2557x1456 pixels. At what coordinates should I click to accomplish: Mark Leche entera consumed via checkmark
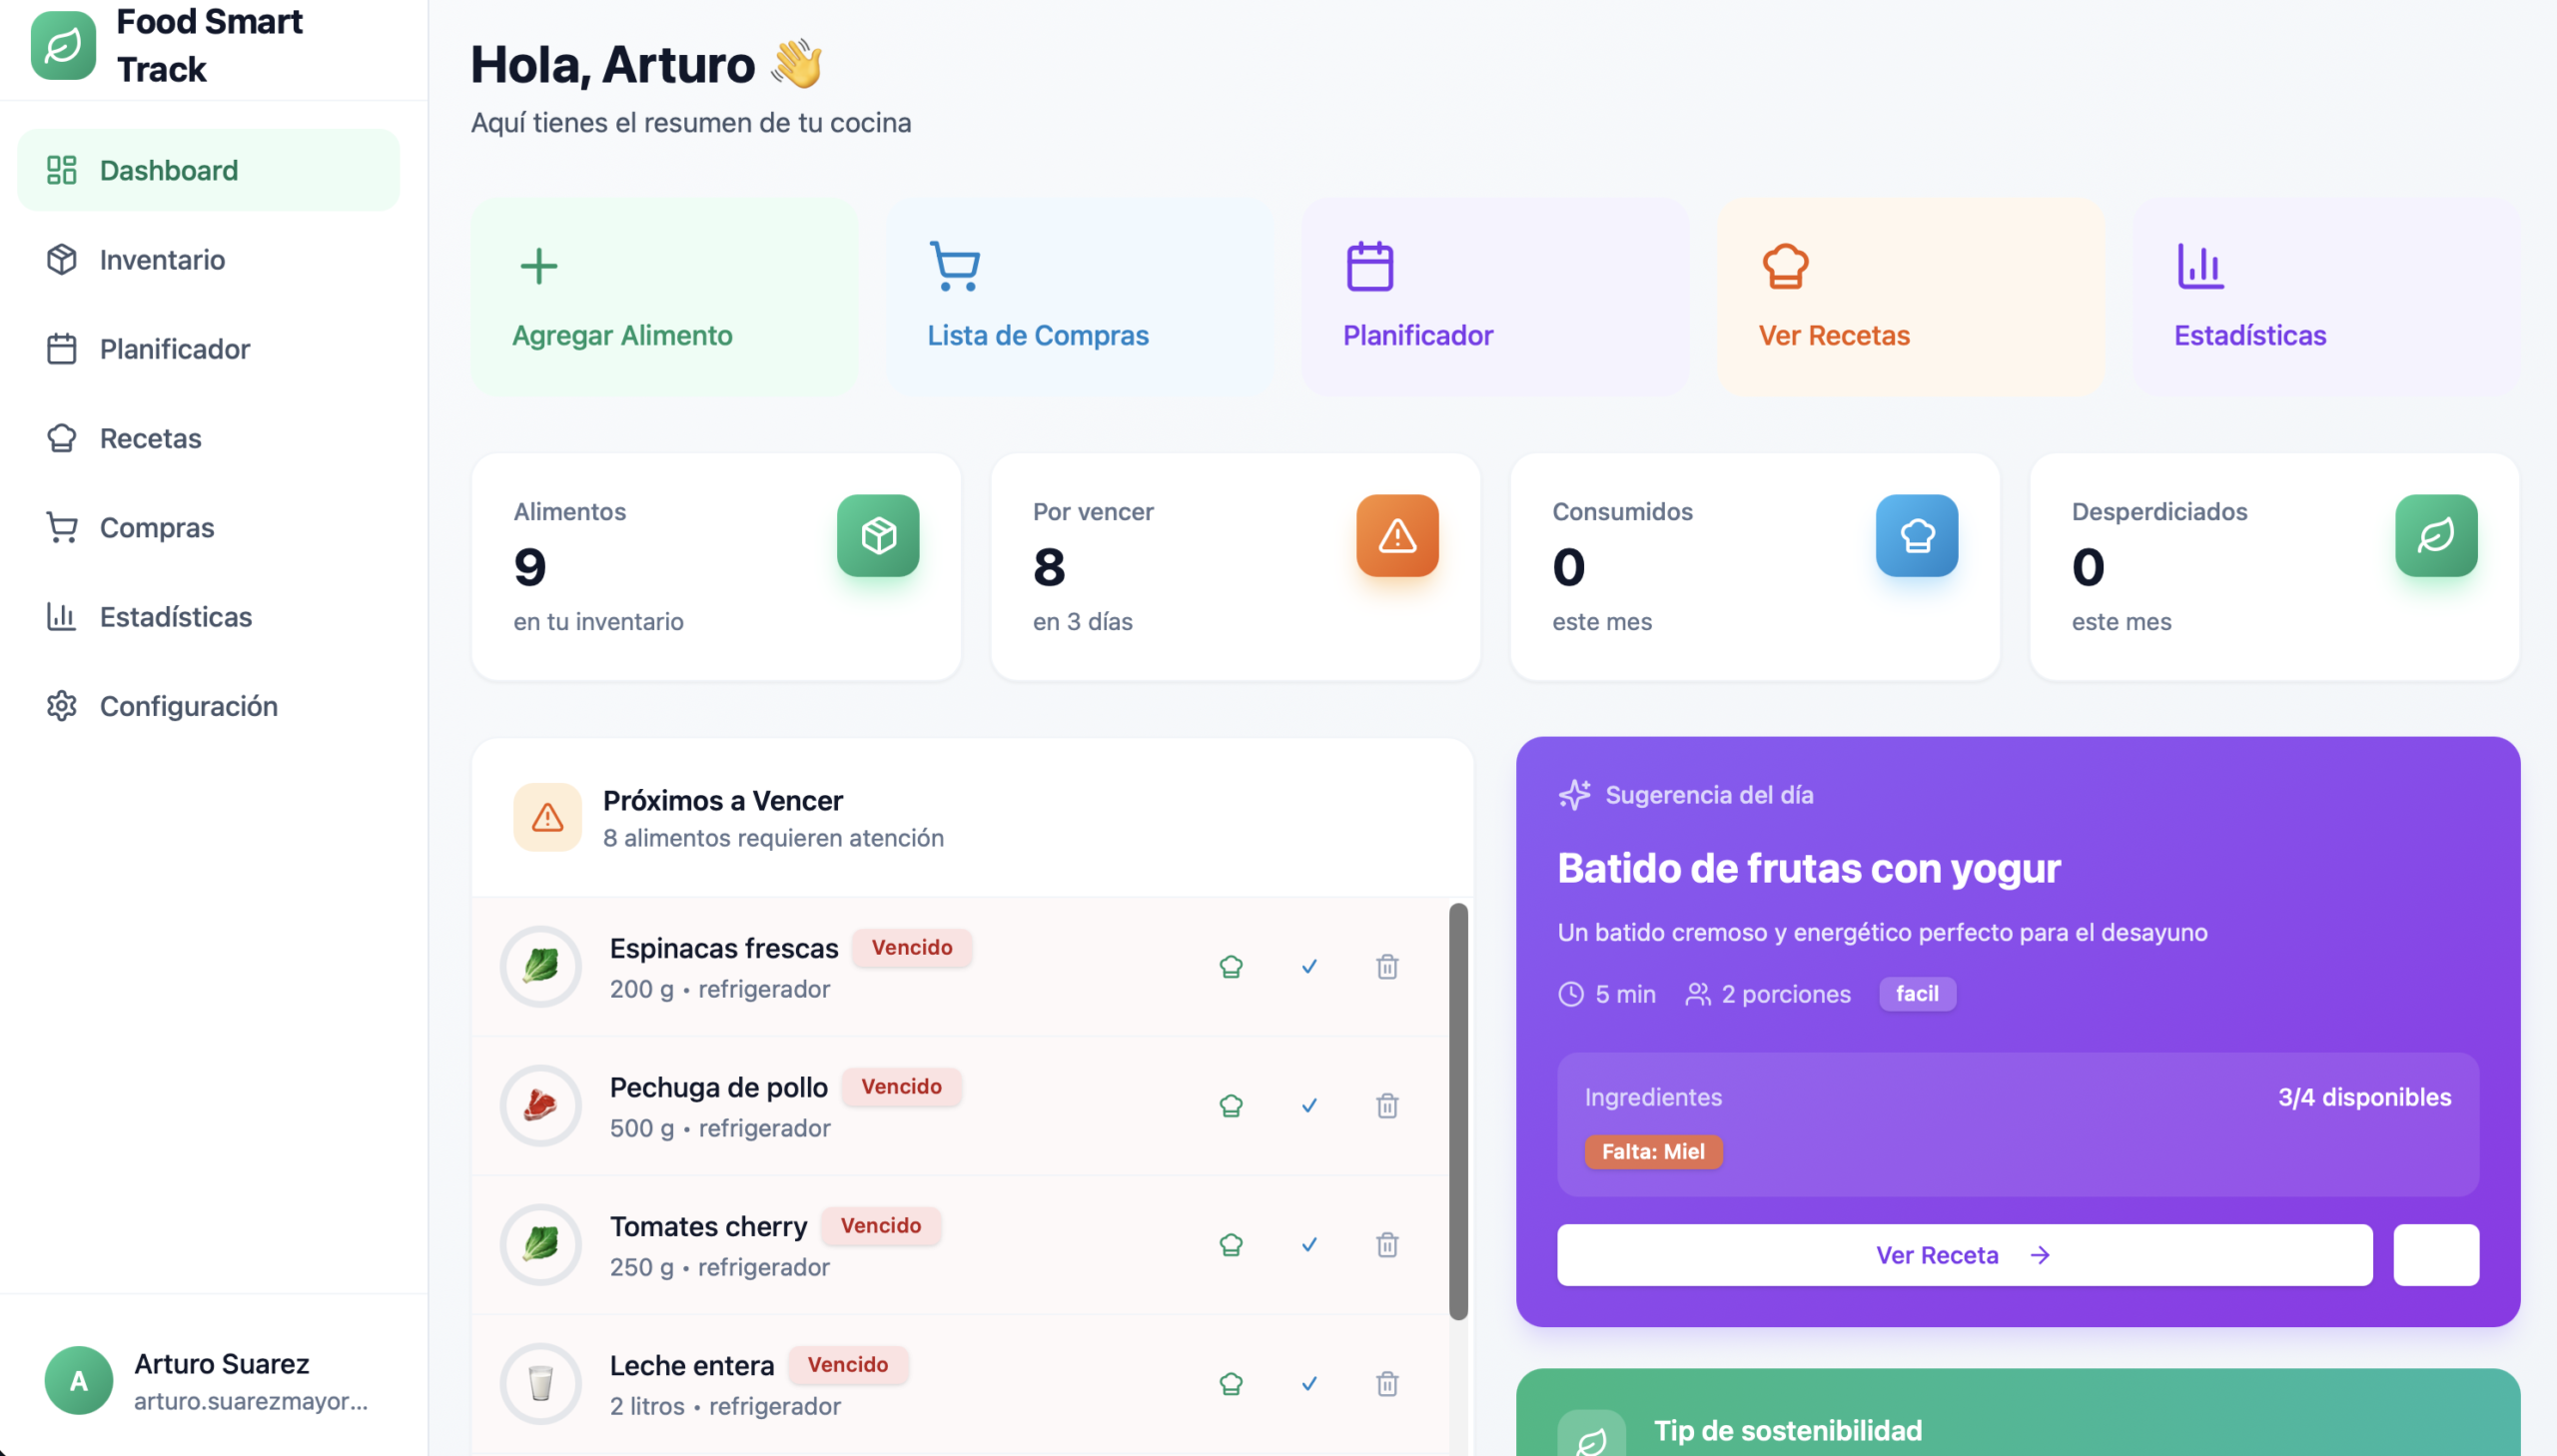pyautogui.click(x=1308, y=1383)
